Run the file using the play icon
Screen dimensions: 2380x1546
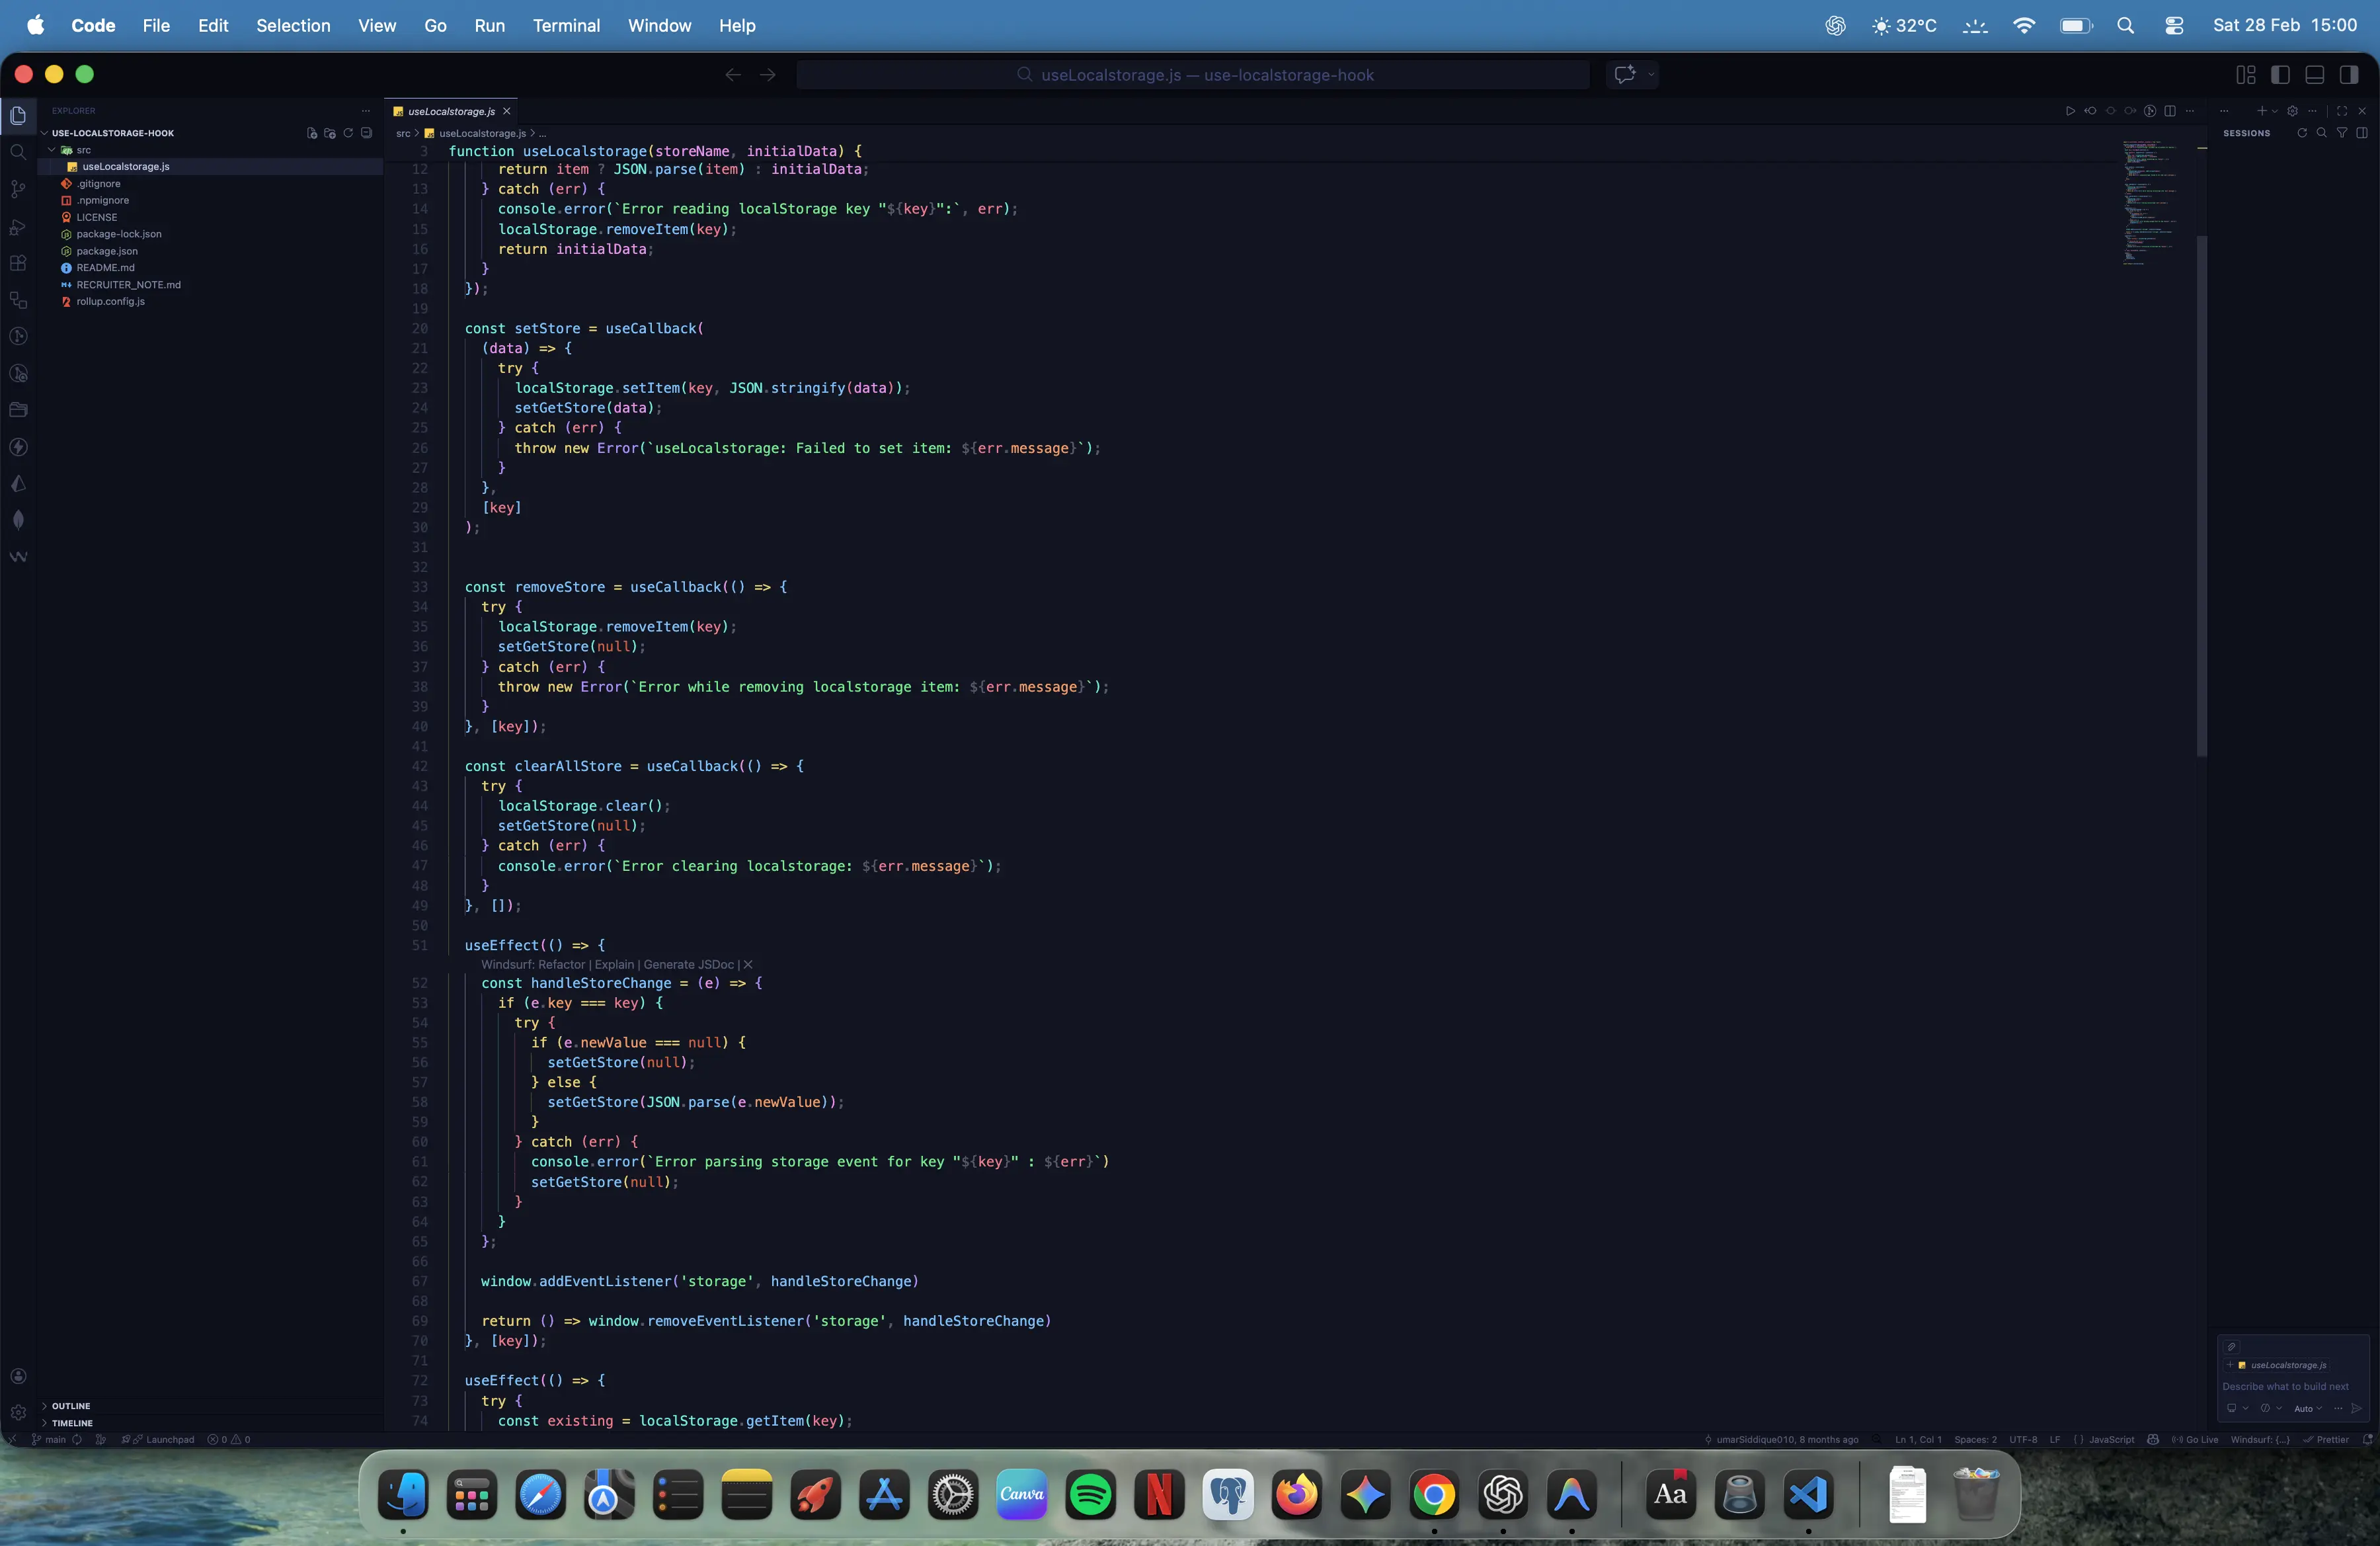[2071, 111]
